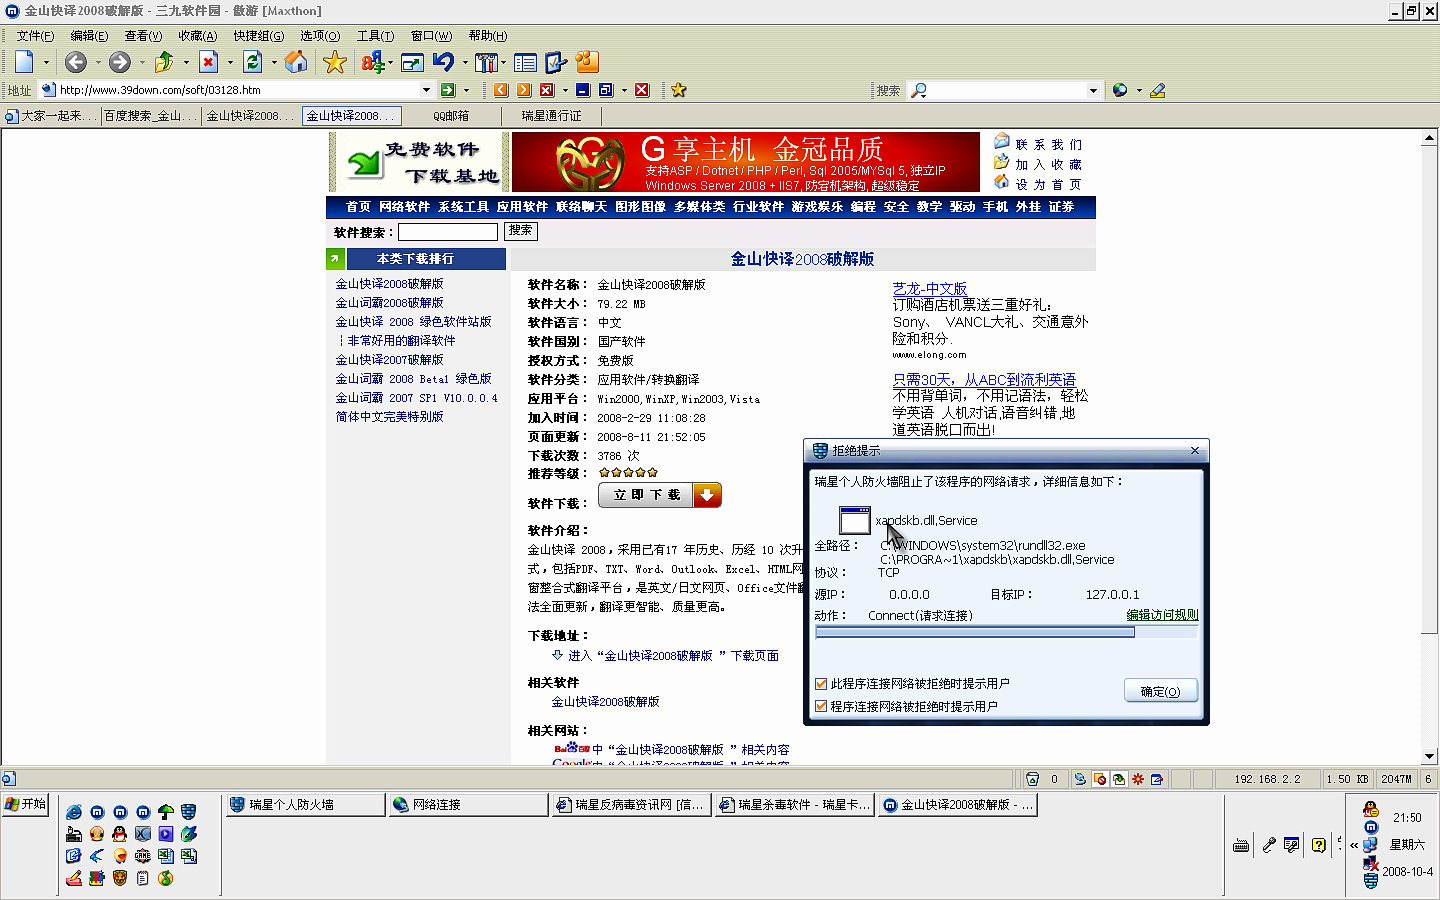Viewport: 1440px width, 900px height.
Task: Switch to previous tab with orange left arrow
Action: click(502, 90)
